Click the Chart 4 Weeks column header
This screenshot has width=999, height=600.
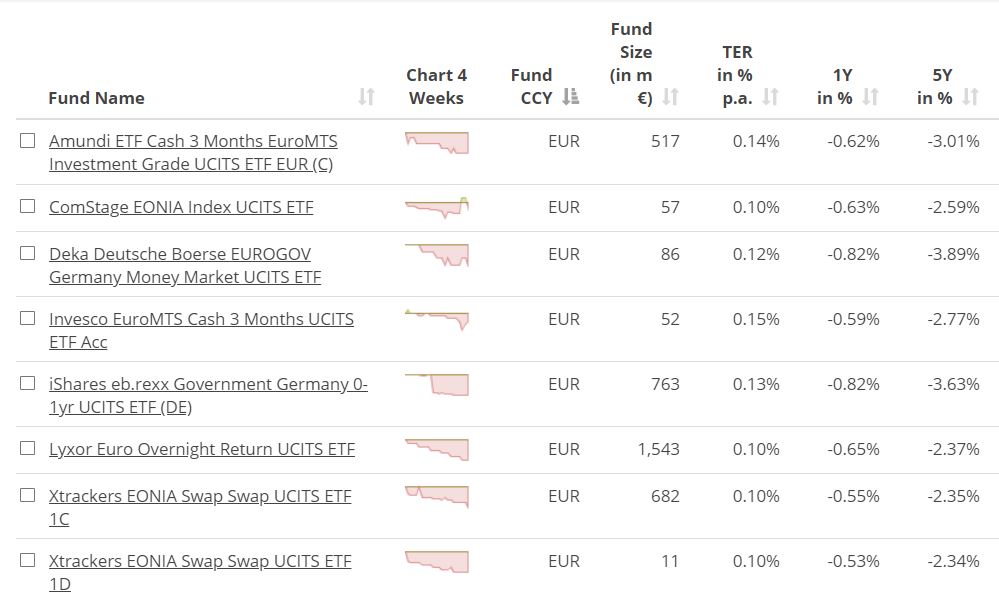[x=436, y=86]
